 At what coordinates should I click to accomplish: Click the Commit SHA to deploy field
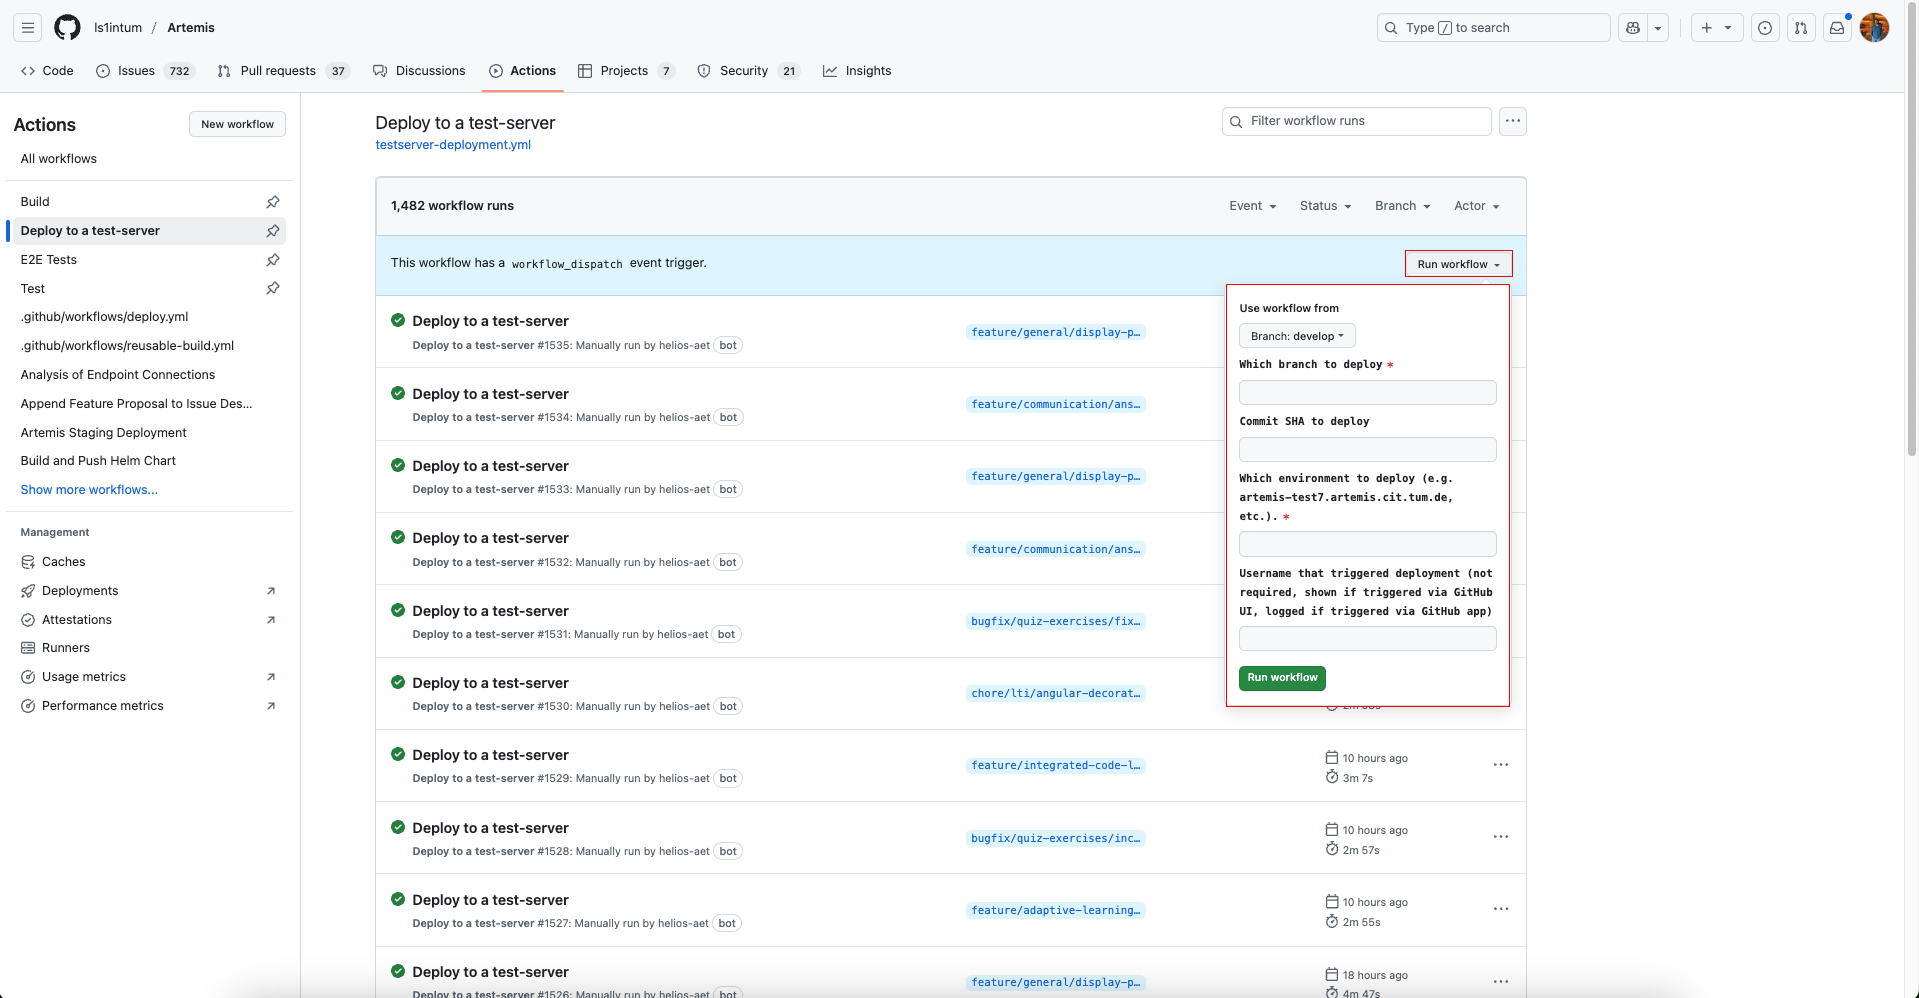pyautogui.click(x=1368, y=450)
